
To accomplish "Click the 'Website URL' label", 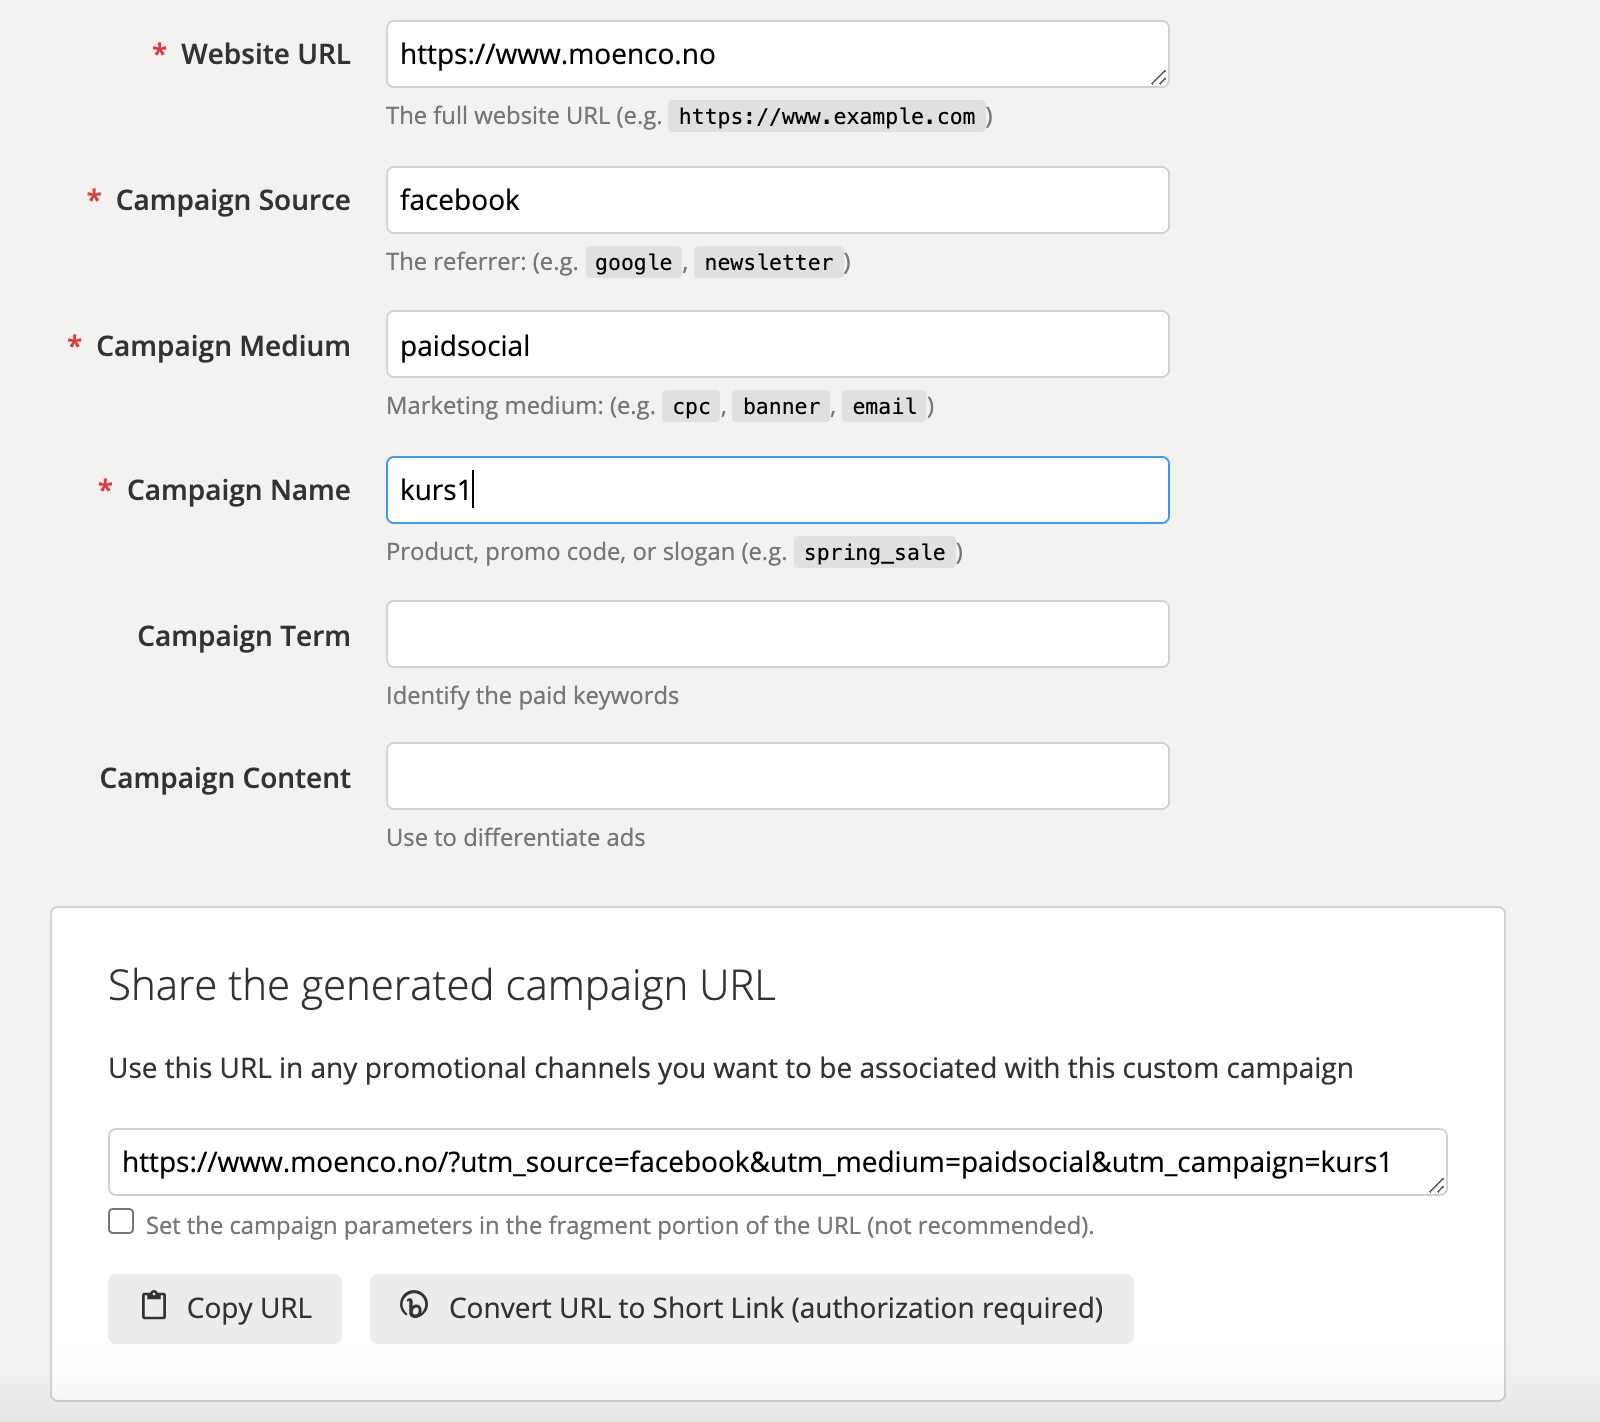I will (x=265, y=54).
